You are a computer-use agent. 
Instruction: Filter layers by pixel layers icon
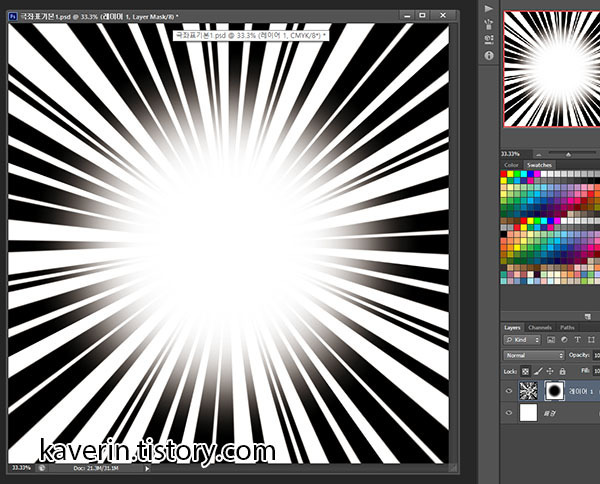pos(551,340)
